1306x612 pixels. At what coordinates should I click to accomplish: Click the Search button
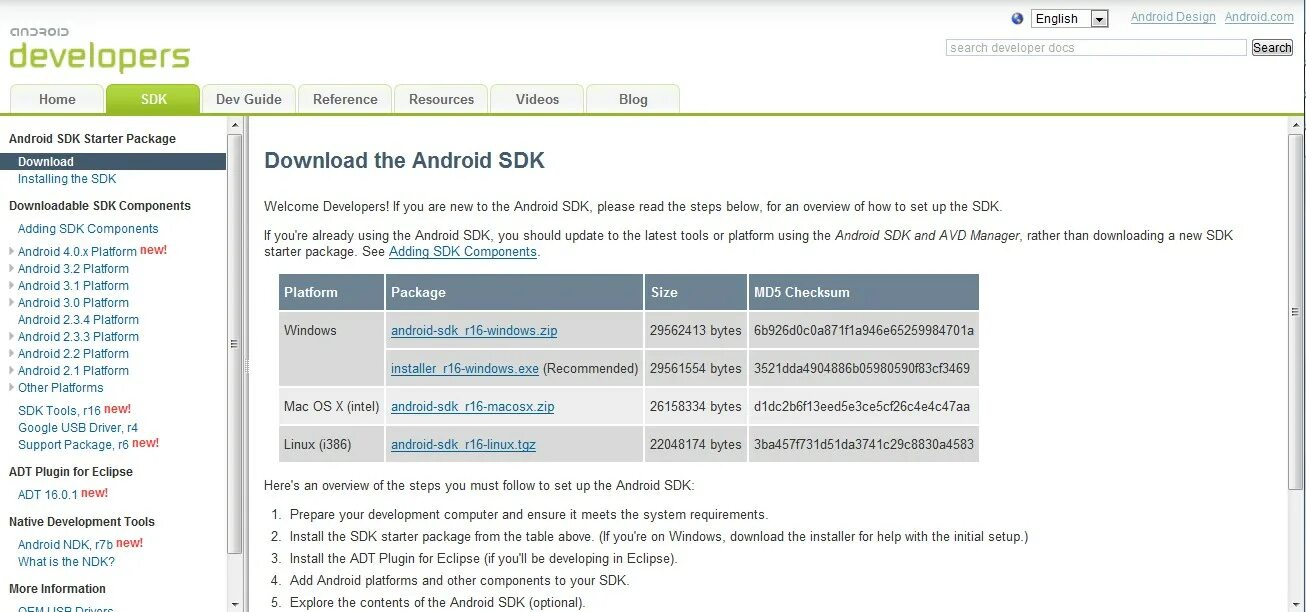click(x=1272, y=48)
